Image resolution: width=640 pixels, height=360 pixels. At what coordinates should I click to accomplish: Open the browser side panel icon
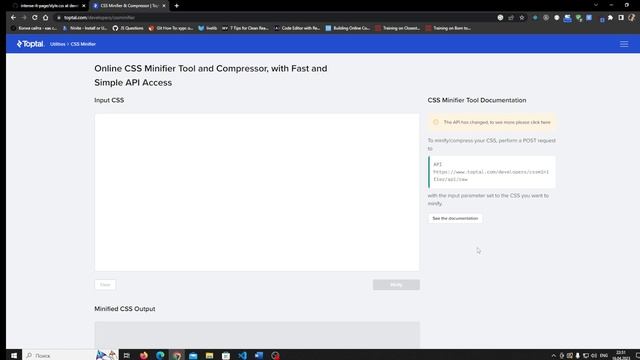pos(621,18)
